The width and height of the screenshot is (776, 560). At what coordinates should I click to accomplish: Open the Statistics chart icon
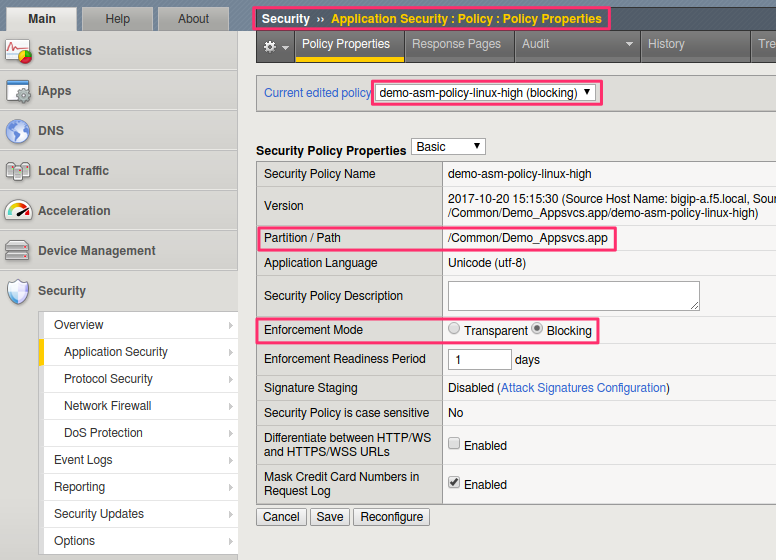pos(18,51)
